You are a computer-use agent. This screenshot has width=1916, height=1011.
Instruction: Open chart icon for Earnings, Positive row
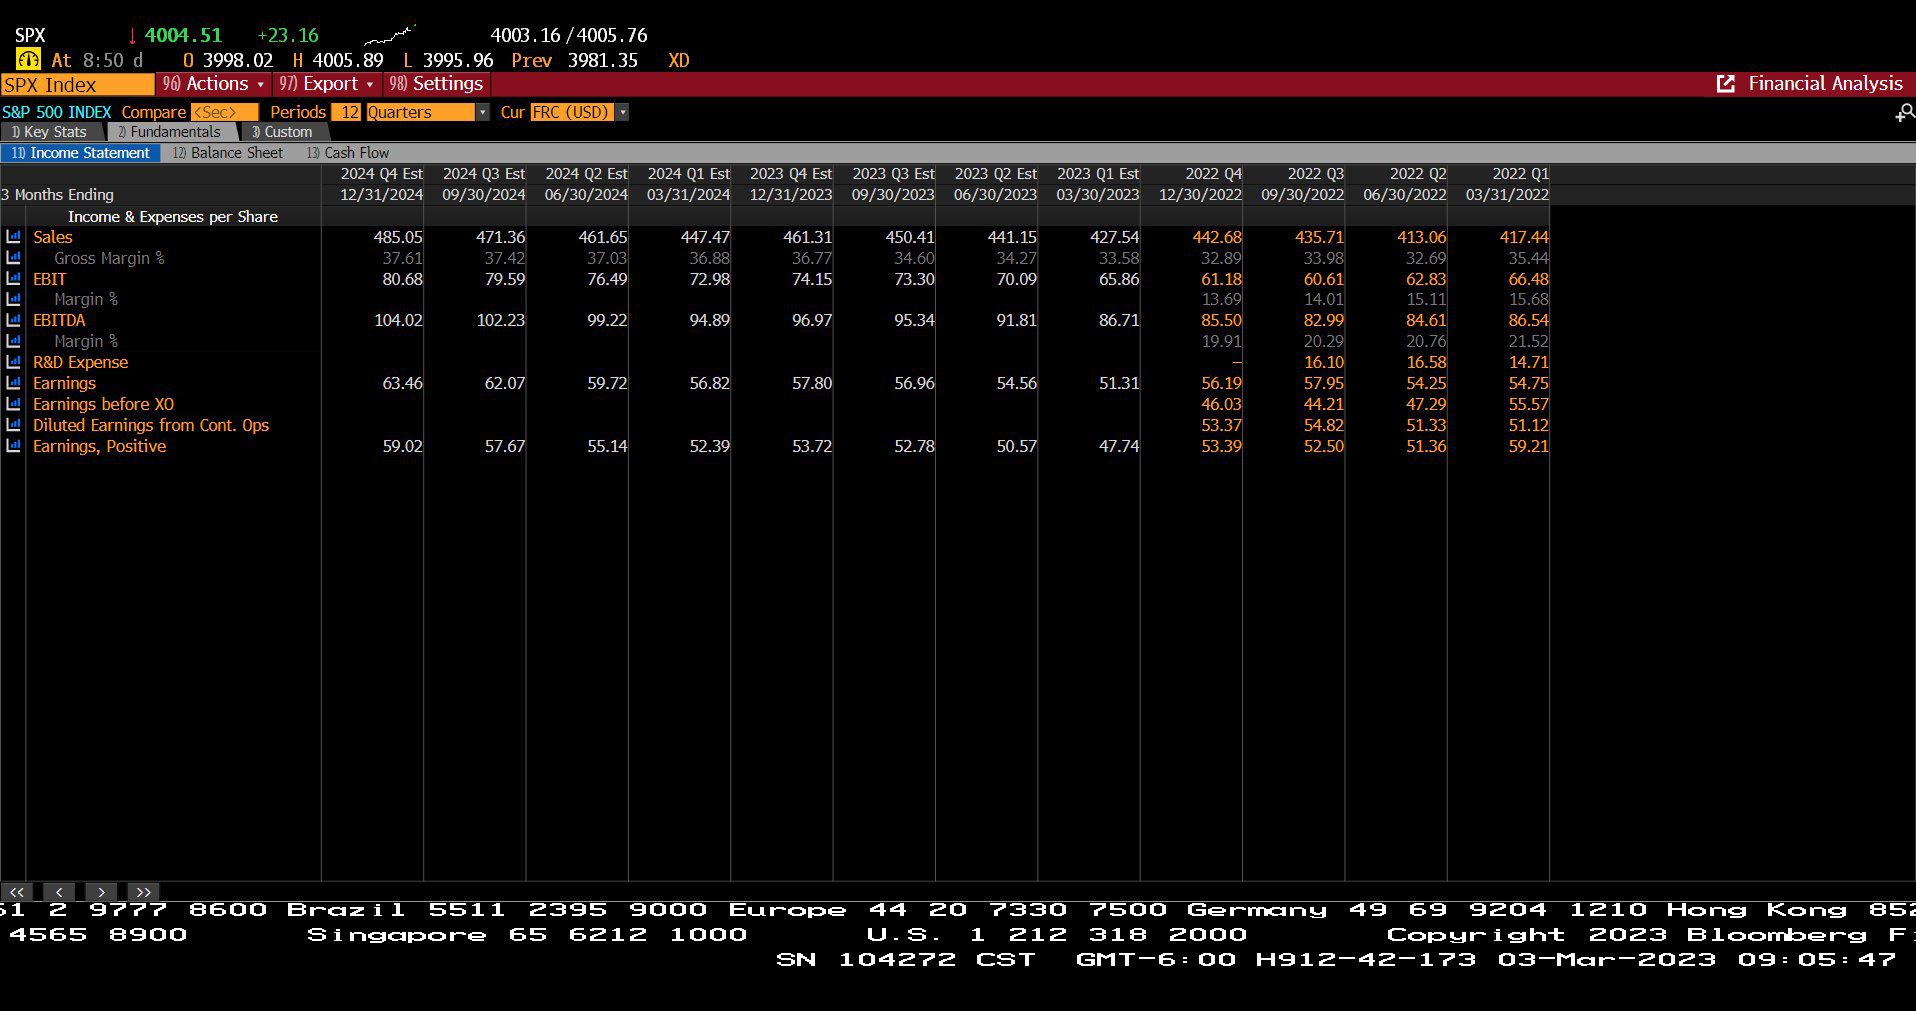(13, 446)
